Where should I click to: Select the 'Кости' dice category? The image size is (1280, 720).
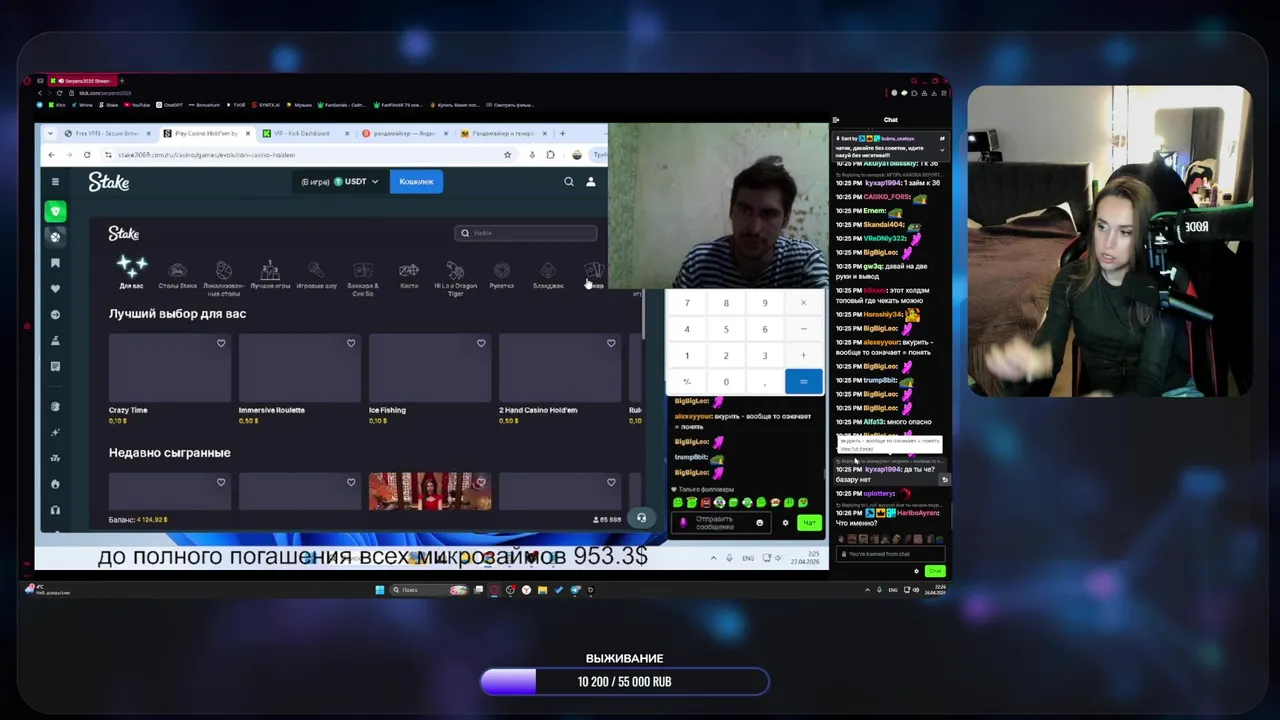pos(409,275)
